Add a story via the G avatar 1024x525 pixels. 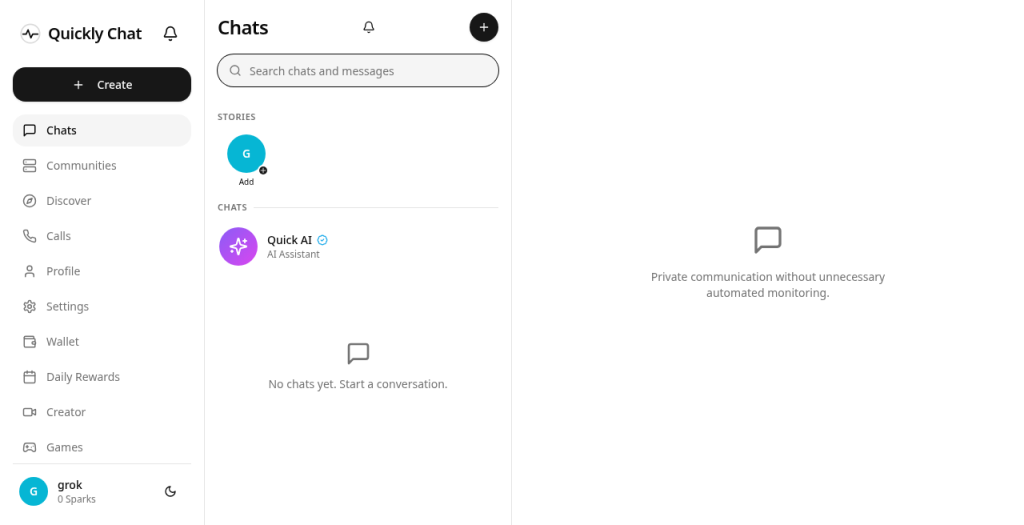pos(246,153)
